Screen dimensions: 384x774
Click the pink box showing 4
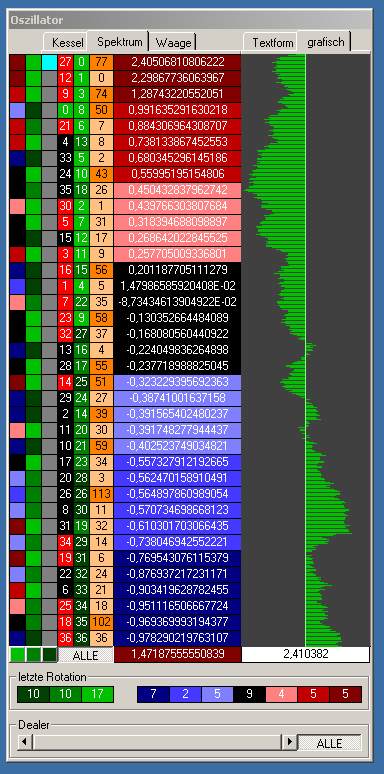tap(281, 694)
